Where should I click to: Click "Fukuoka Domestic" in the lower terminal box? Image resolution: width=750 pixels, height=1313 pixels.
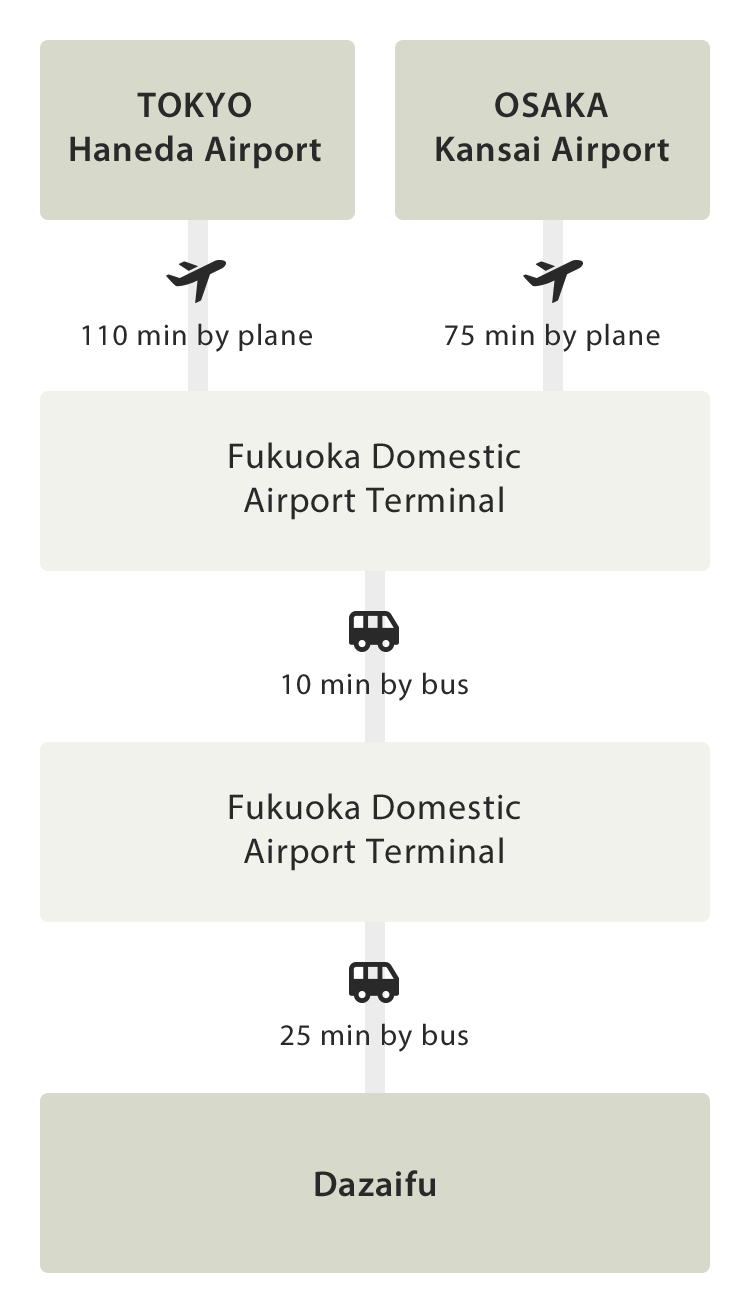tap(374, 808)
